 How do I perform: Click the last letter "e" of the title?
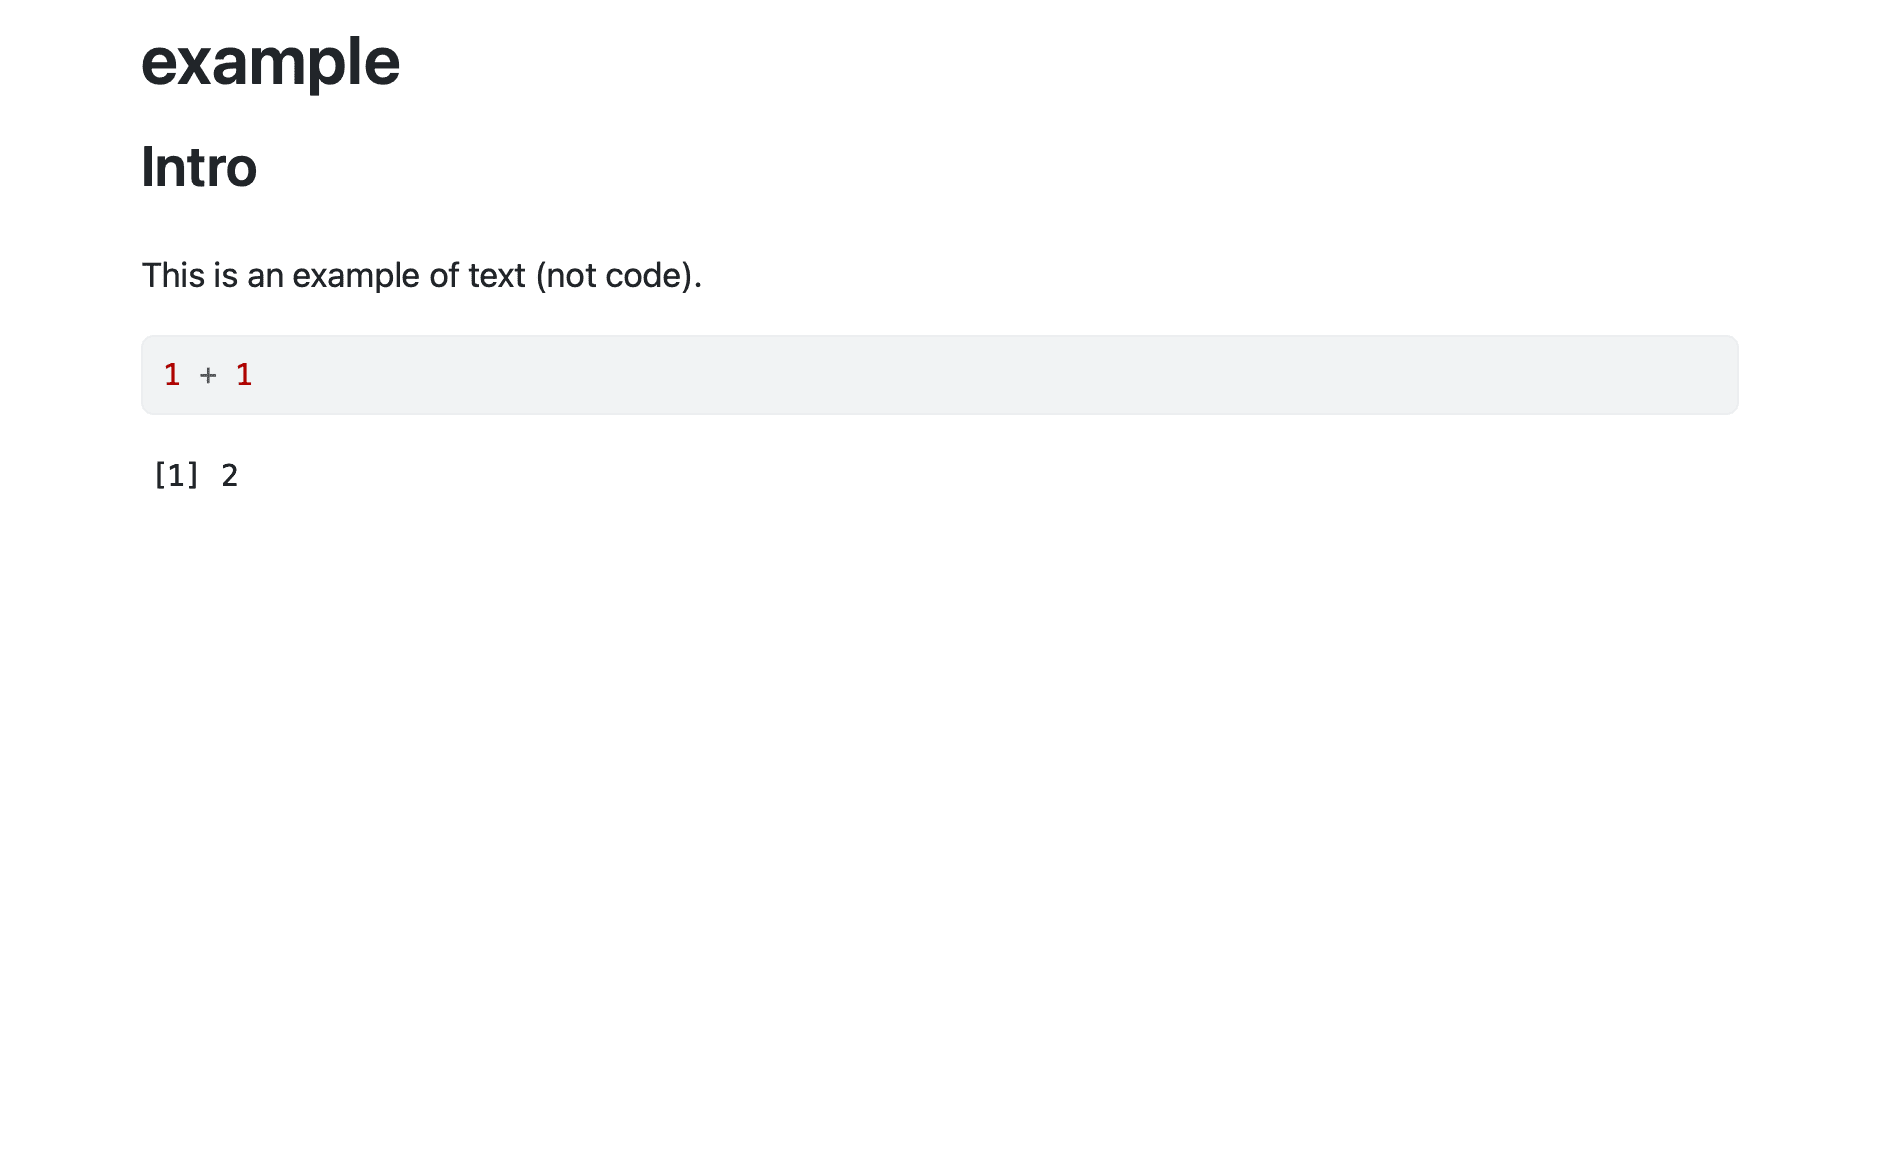click(380, 62)
